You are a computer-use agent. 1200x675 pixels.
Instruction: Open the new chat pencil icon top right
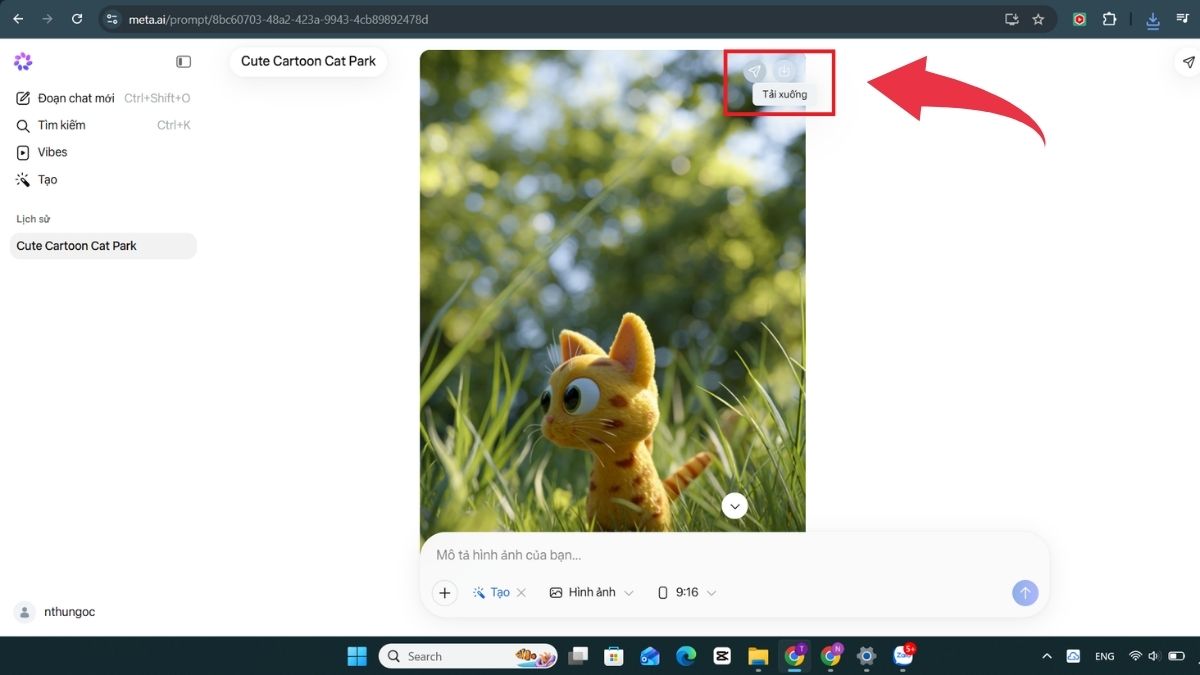click(1188, 61)
